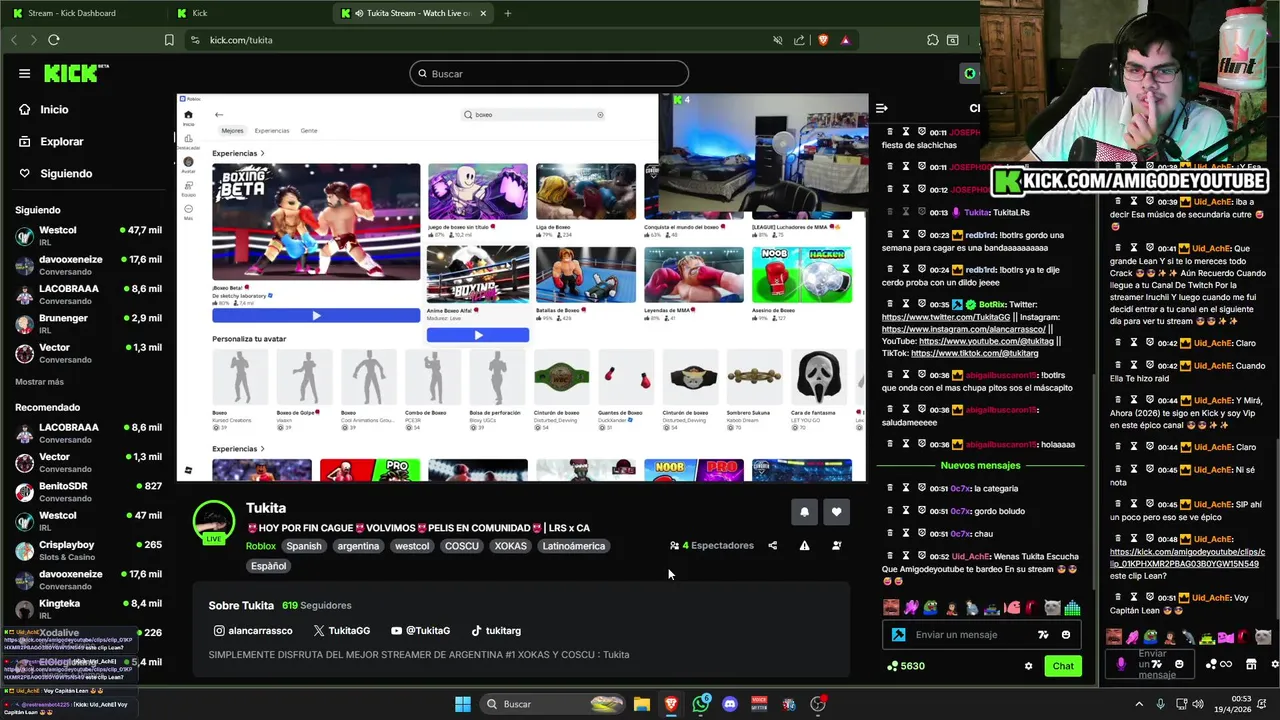Click the heart follow button
The width and height of the screenshot is (1280, 720).
(x=836, y=512)
